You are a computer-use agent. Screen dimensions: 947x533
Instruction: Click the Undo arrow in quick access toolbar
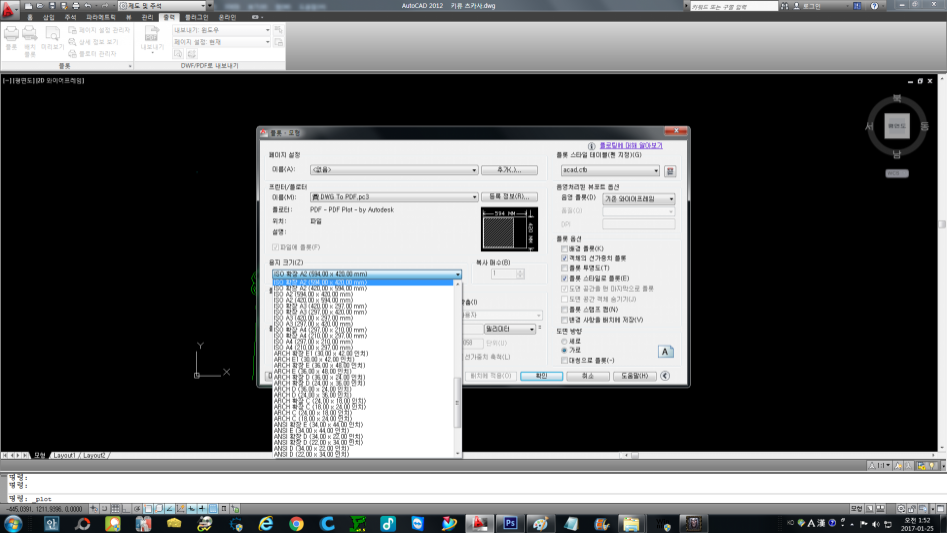[88, 5]
